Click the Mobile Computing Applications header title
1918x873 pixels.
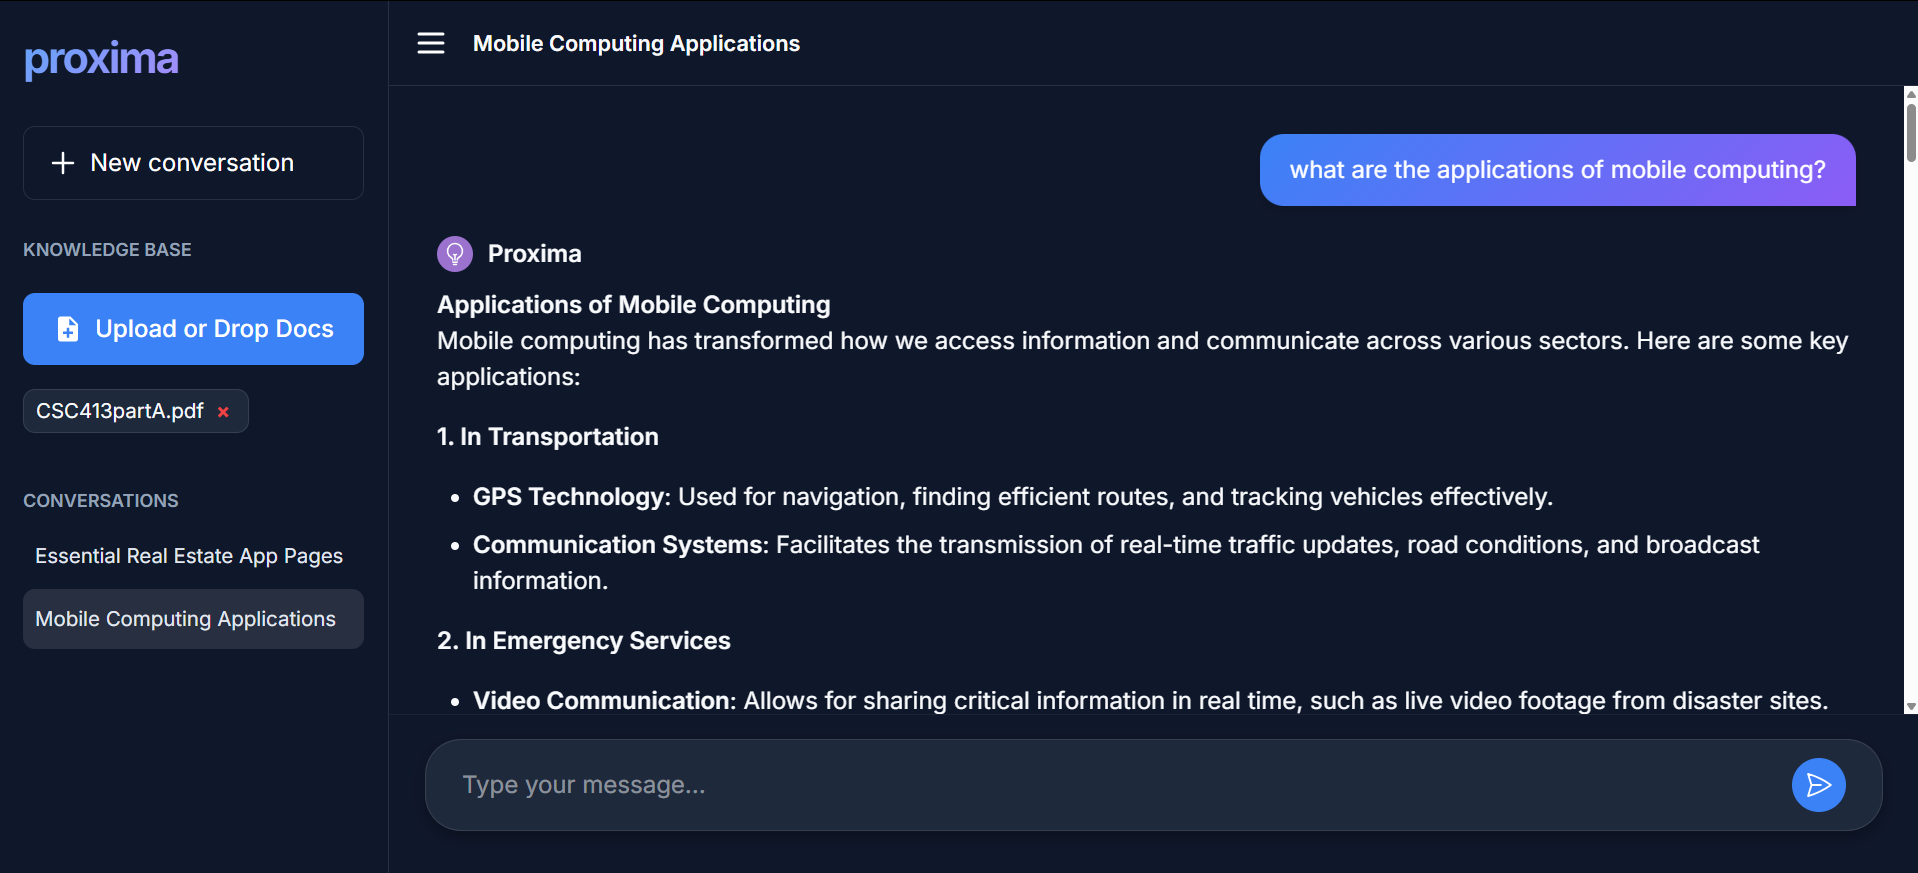pyautogui.click(x=636, y=44)
